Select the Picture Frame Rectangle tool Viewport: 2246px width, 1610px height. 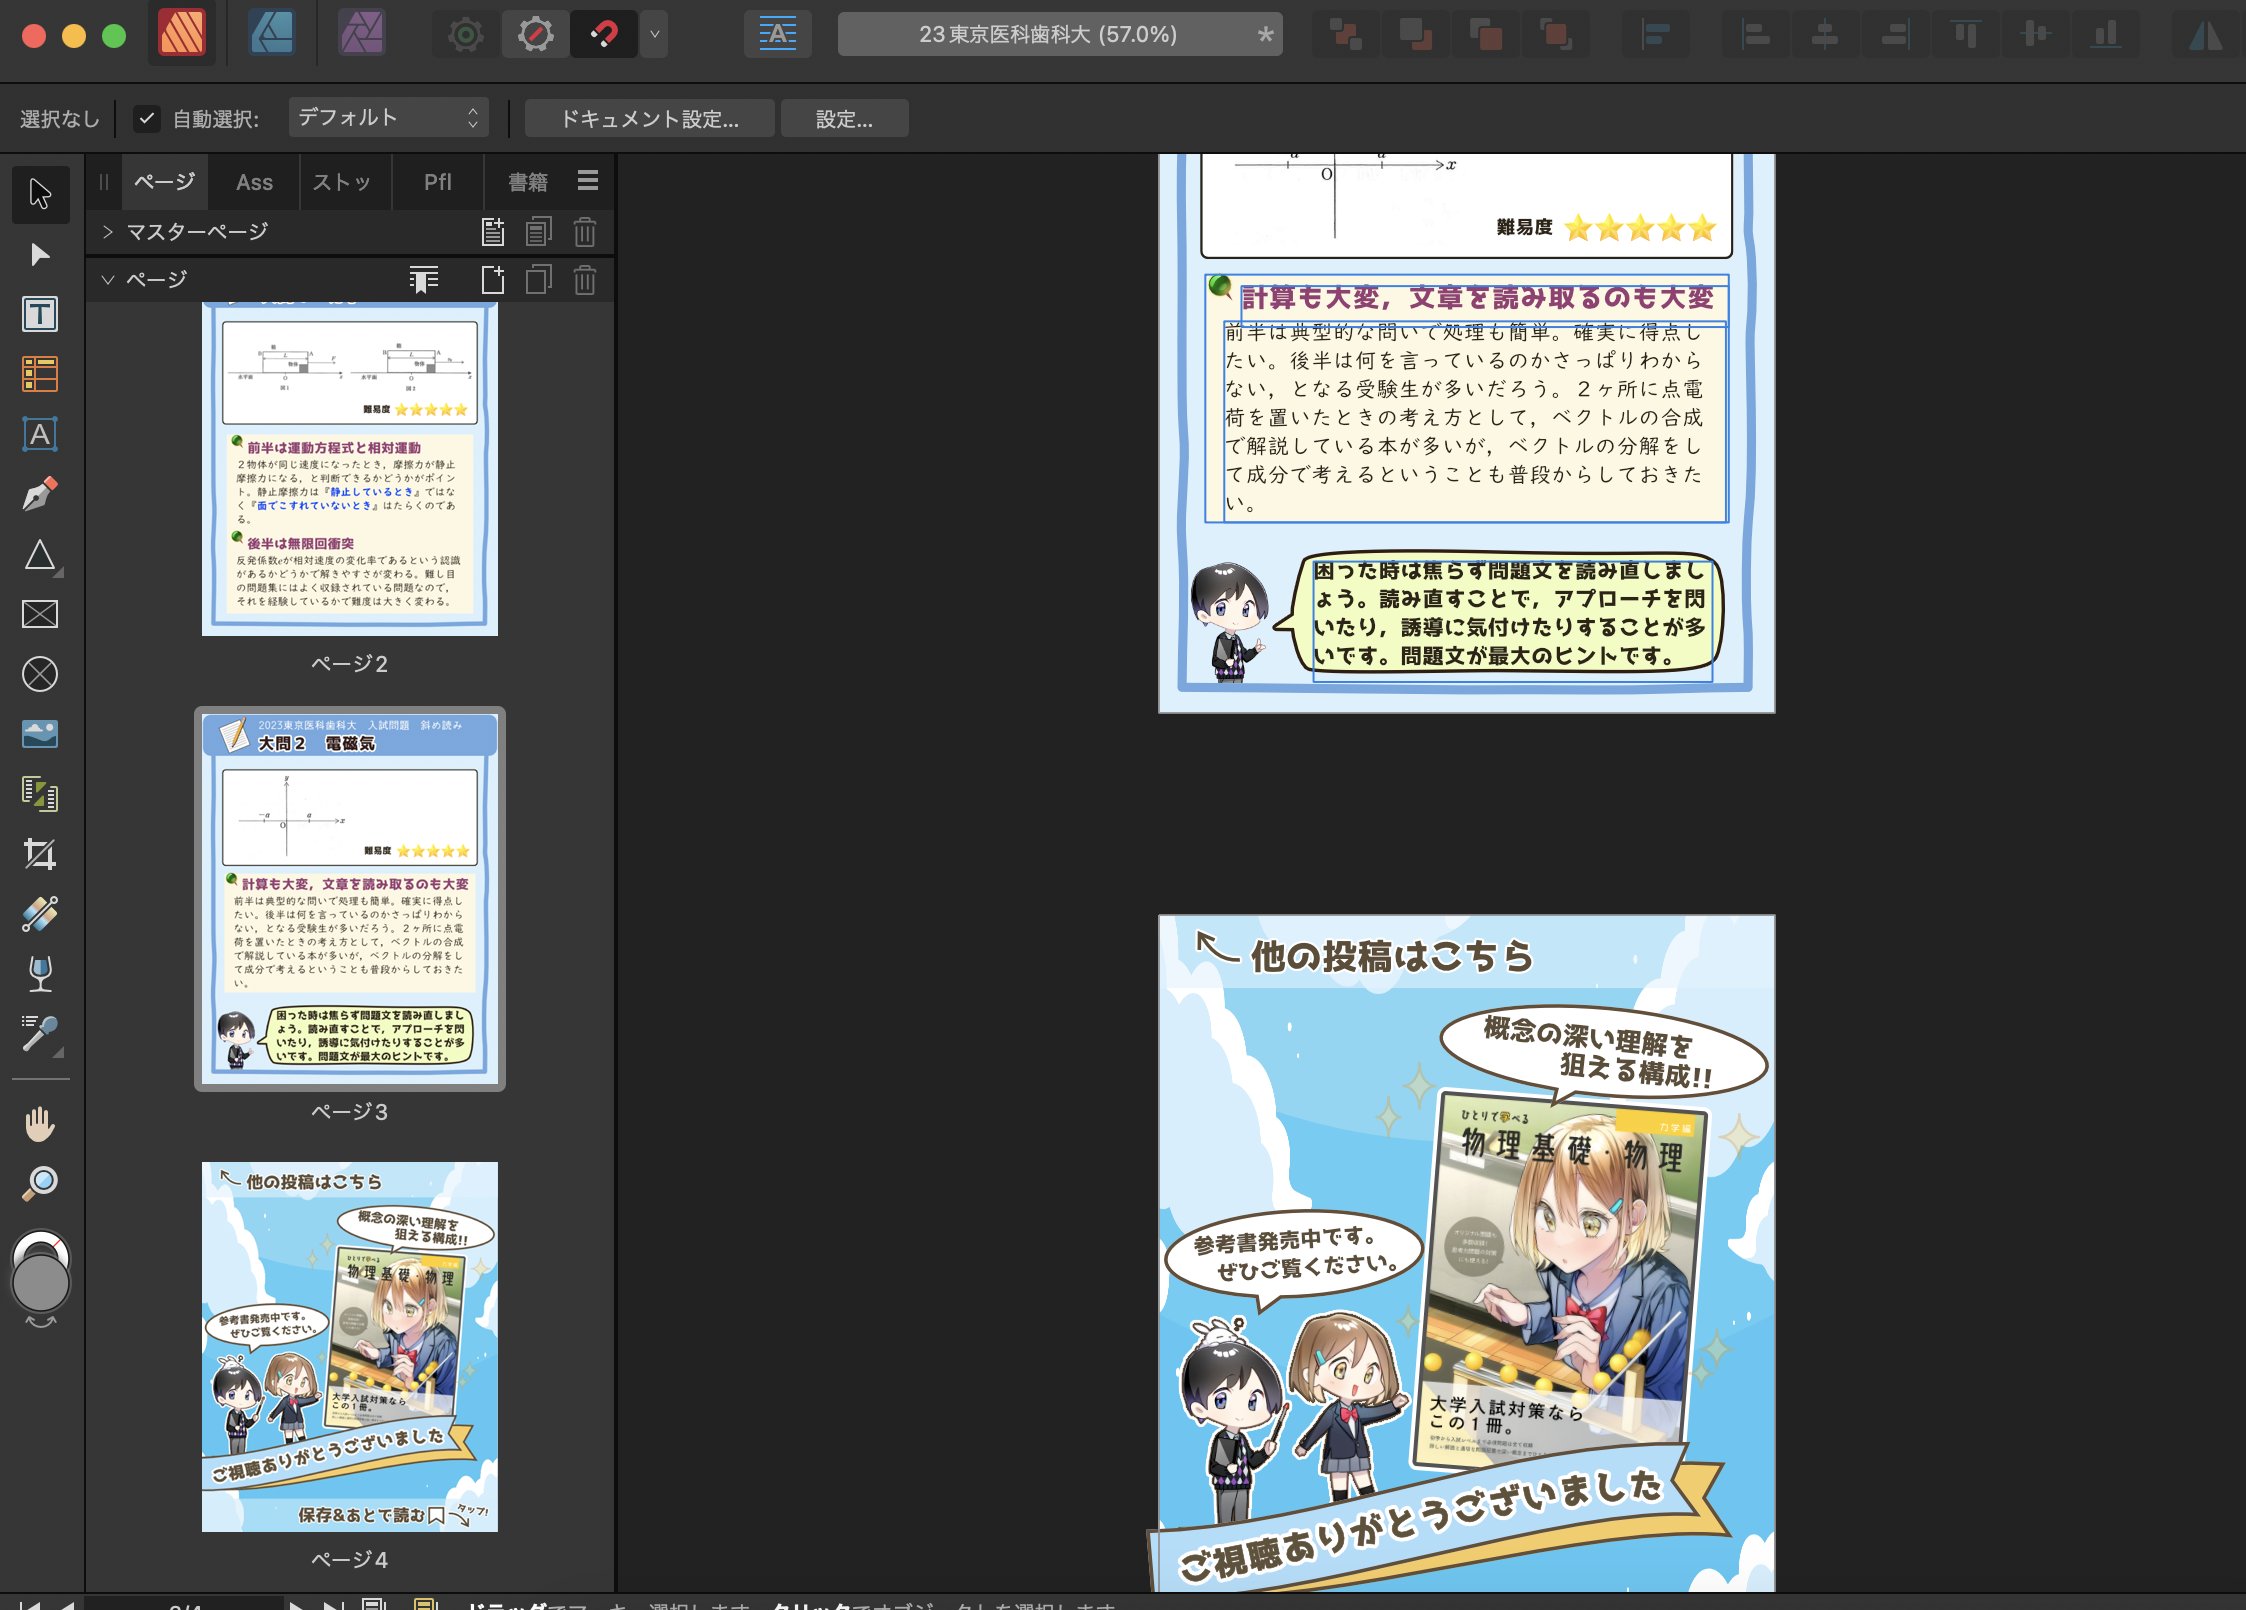click(x=40, y=614)
